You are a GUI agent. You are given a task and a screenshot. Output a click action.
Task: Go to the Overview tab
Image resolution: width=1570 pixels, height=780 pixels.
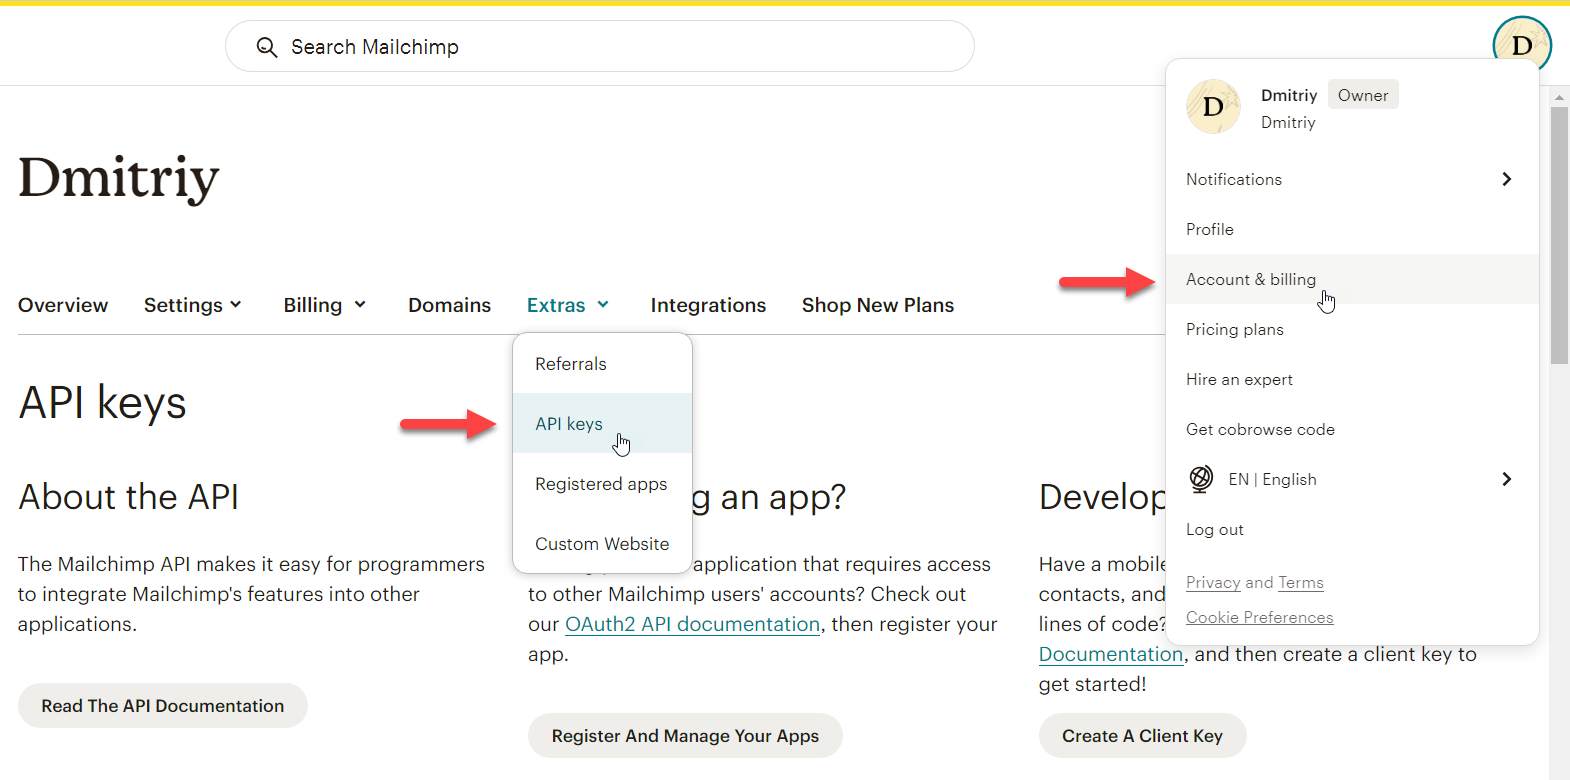point(63,305)
